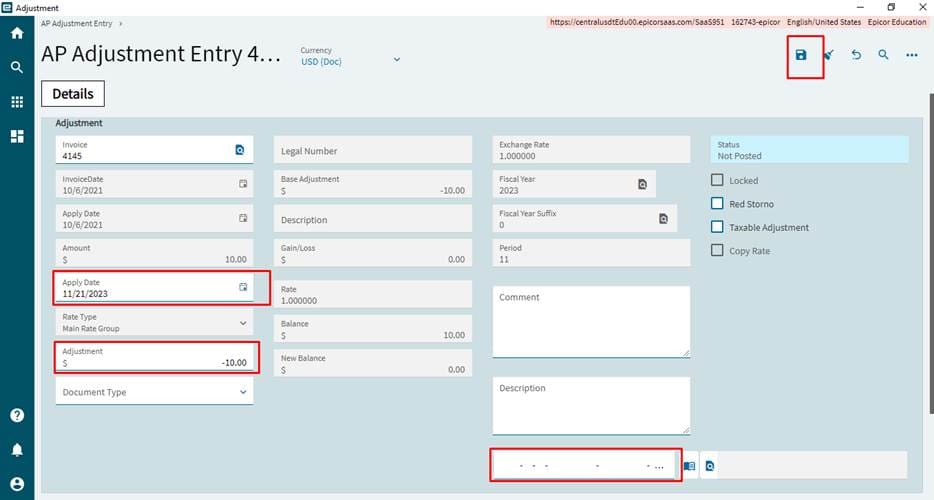Select the Details tab

tap(73, 94)
